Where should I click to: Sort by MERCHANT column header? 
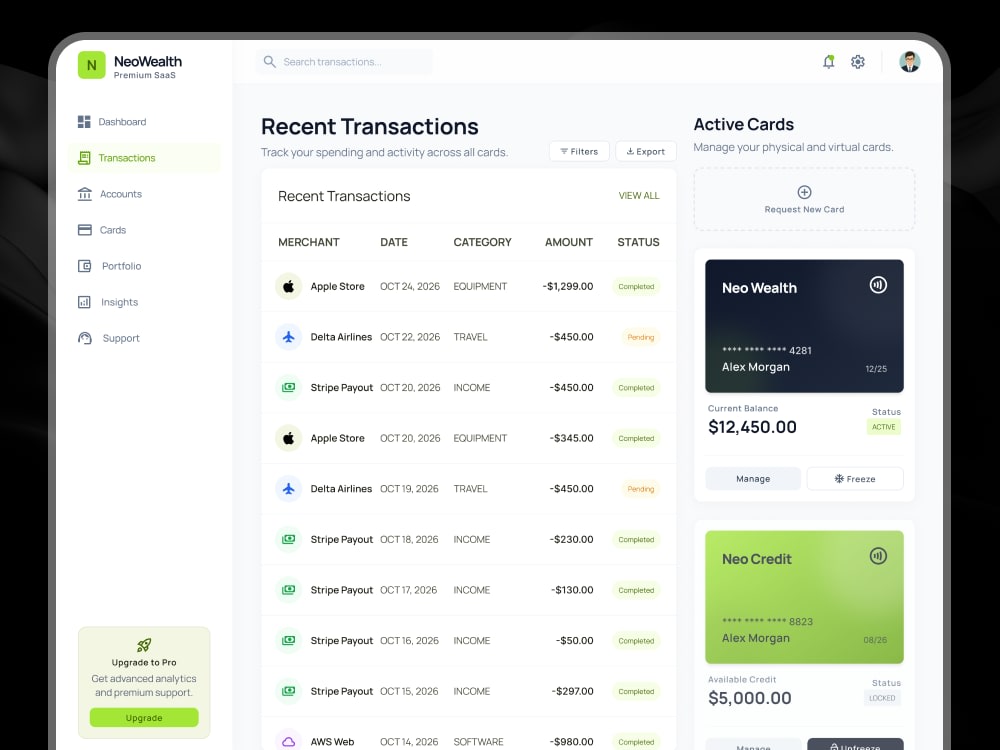[309, 242]
